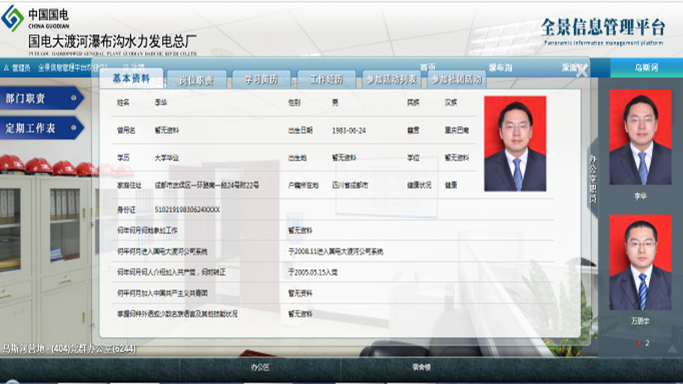Image resolution: width=683 pixels, height=384 pixels.
Task: Click 办公区 in the bottom bar
Action: pyautogui.click(x=260, y=367)
